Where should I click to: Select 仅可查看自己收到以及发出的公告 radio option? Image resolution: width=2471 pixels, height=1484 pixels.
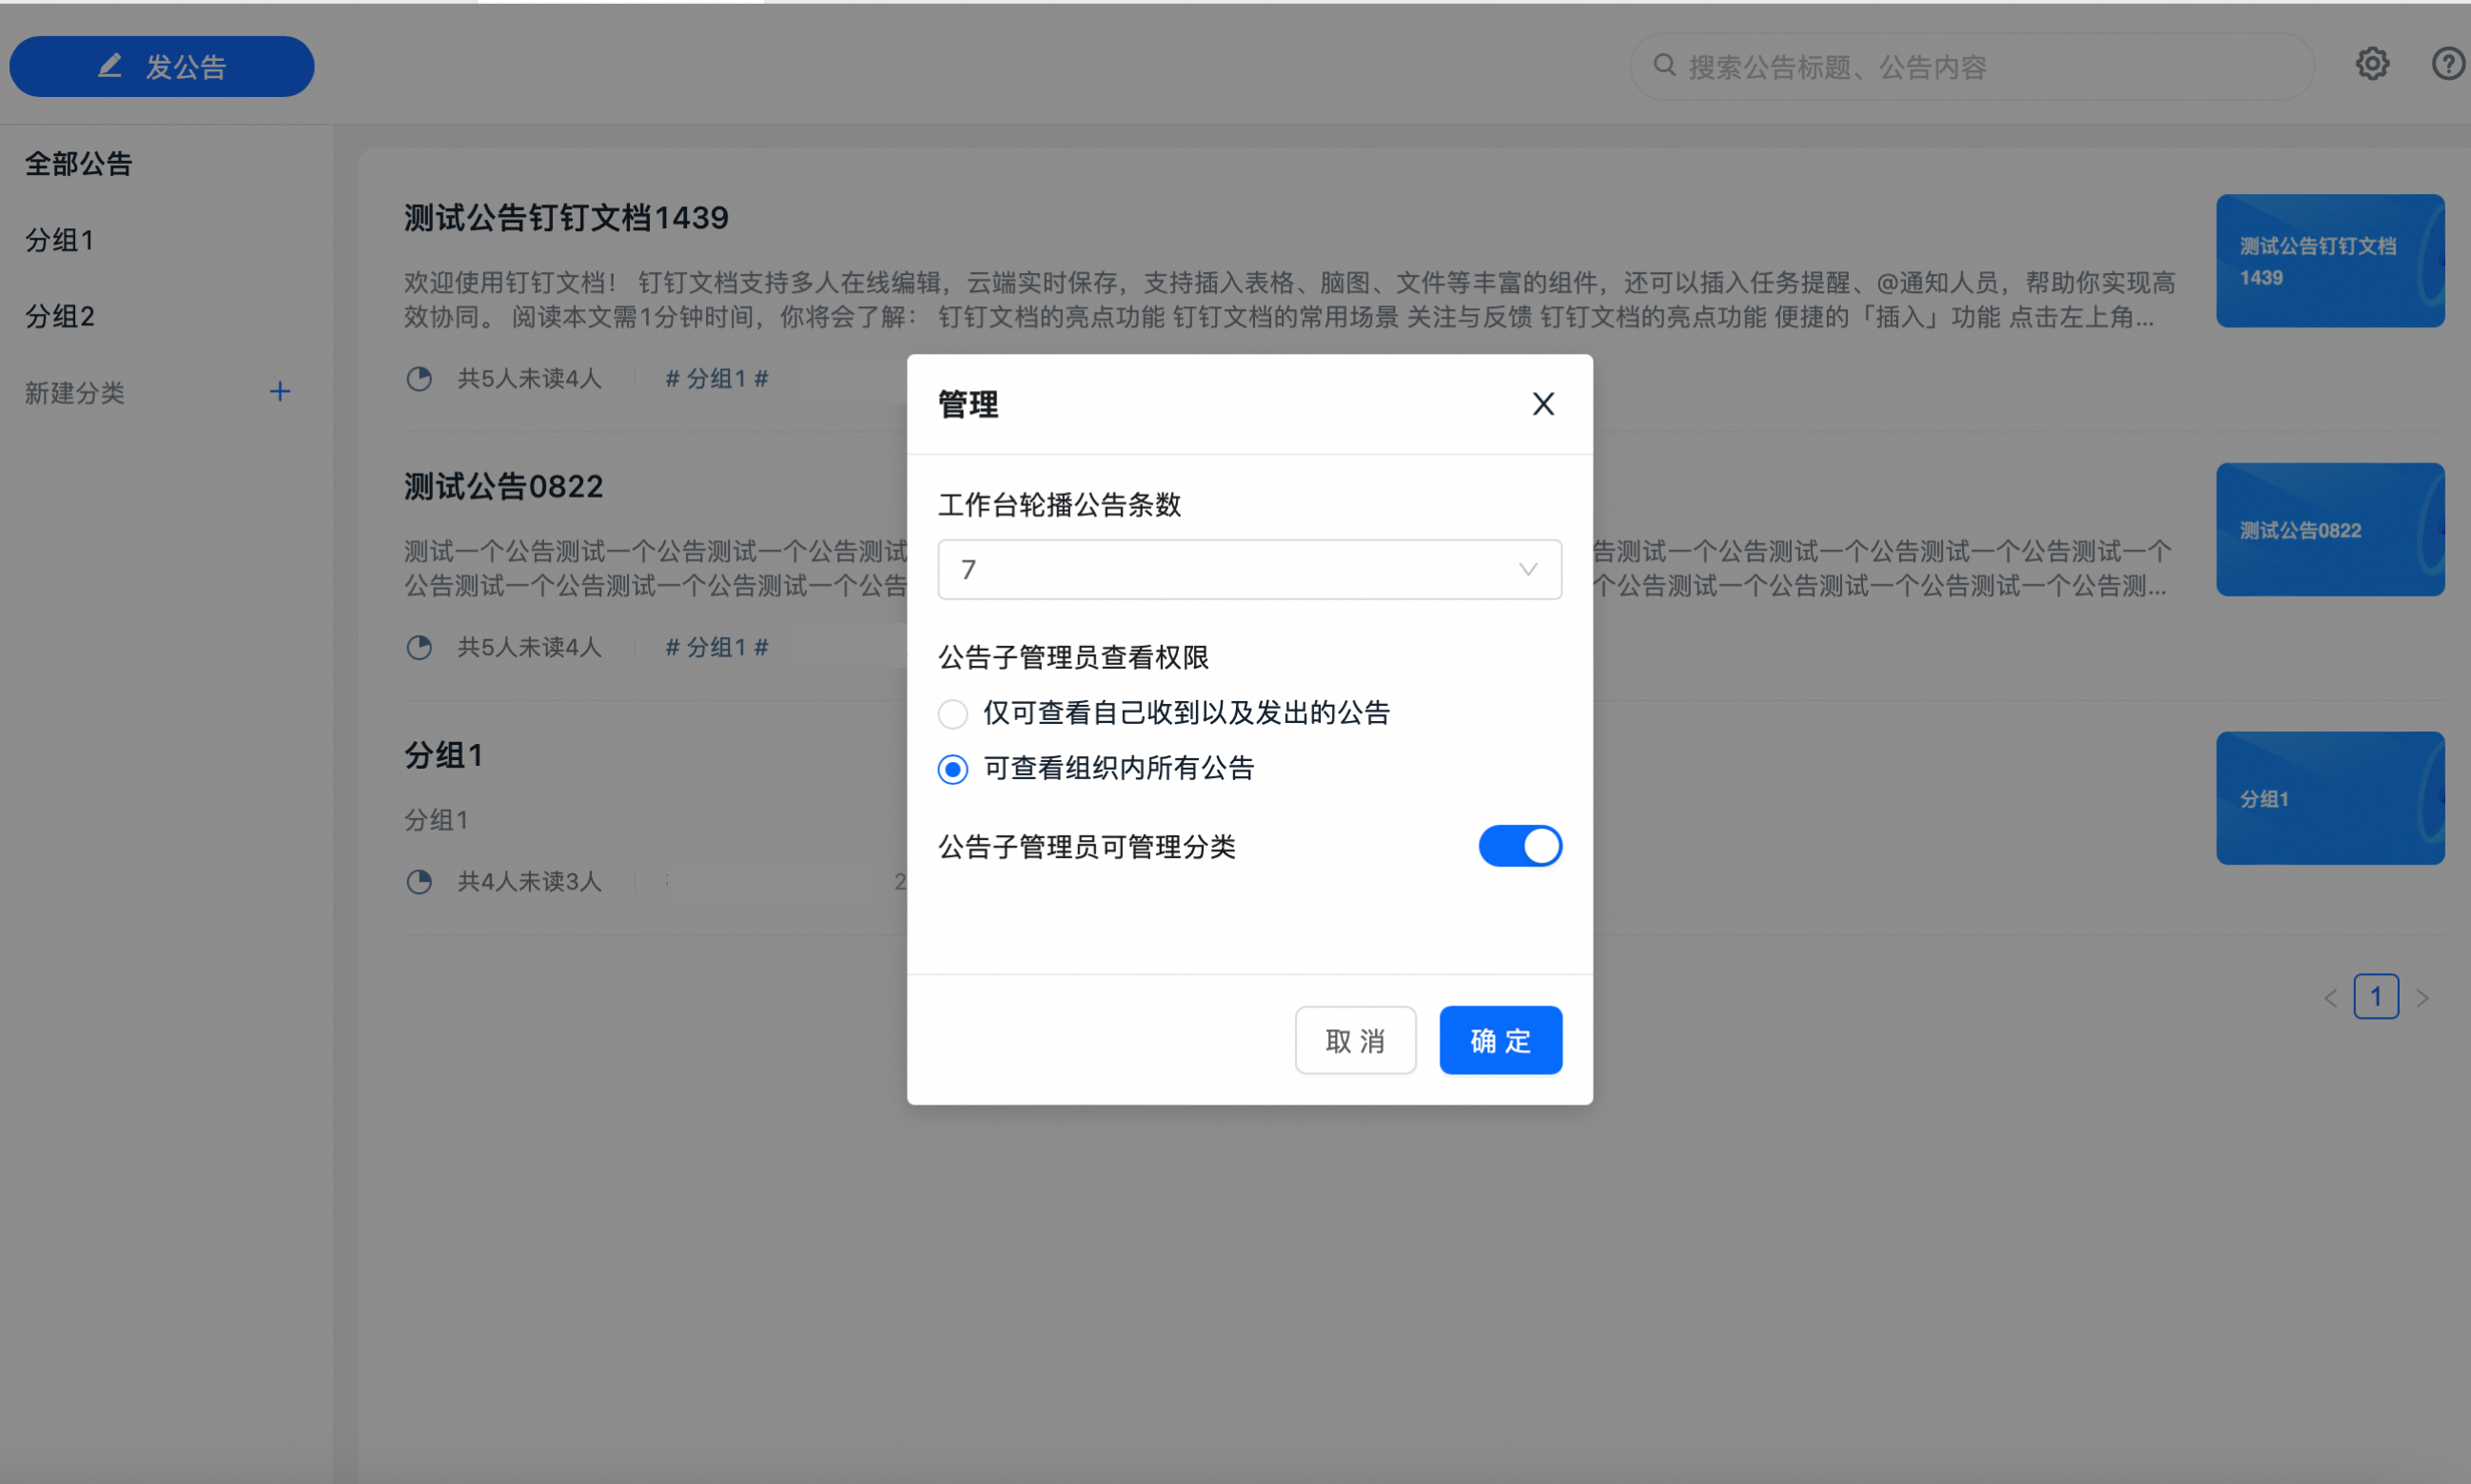(x=953, y=714)
